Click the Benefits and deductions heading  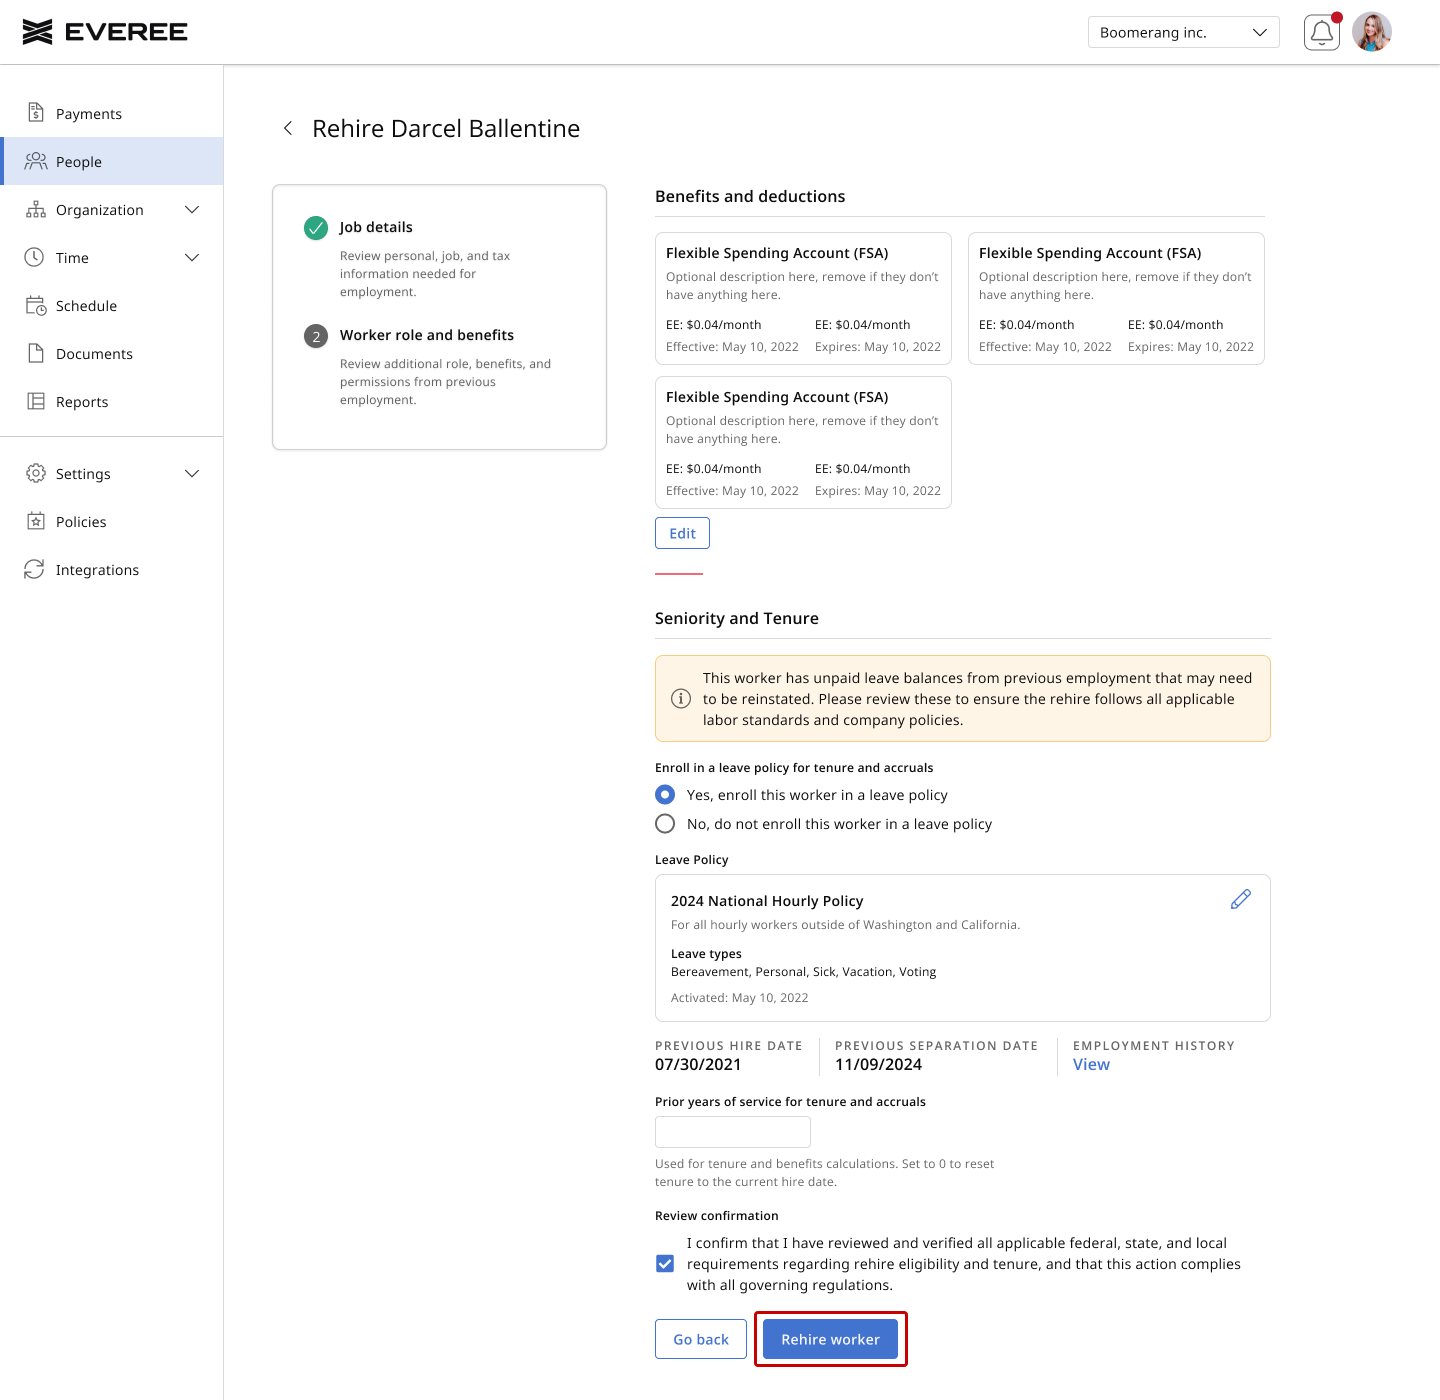coord(750,196)
